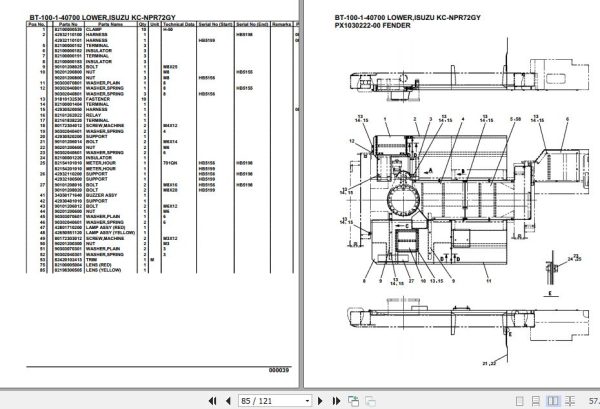Viewport: 600px width, 409px height.
Task: Click the Remarks column header
Action: (281, 24)
